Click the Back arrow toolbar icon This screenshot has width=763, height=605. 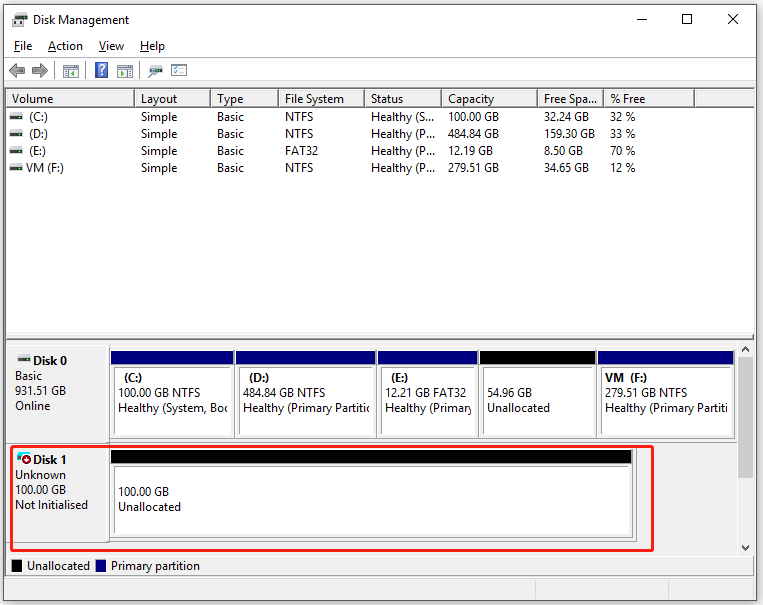(17, 71)
